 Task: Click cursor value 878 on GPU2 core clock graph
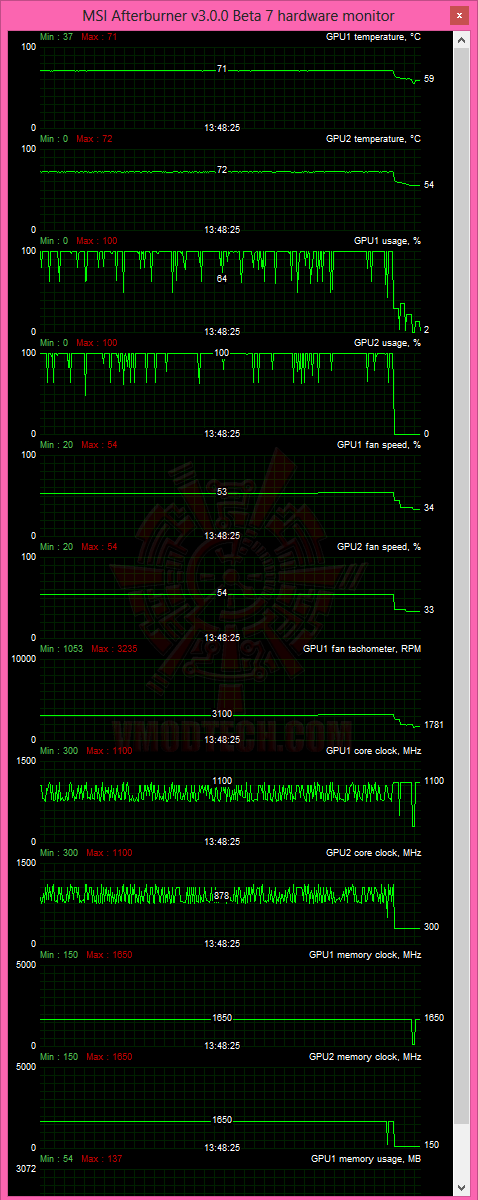222,896
